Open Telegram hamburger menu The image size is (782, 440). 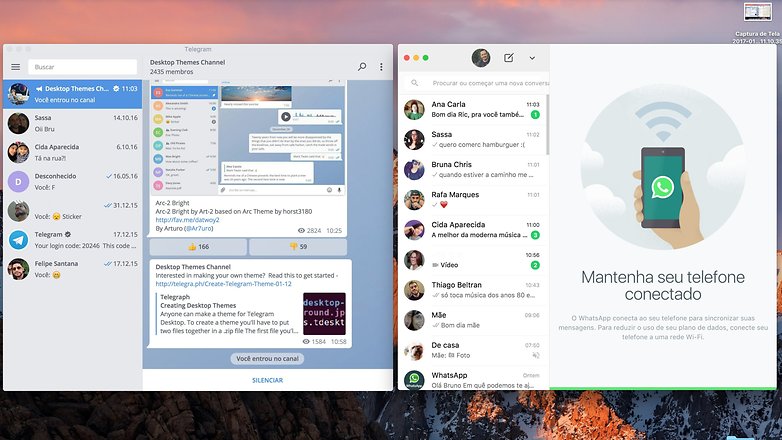tap(15, 67)
